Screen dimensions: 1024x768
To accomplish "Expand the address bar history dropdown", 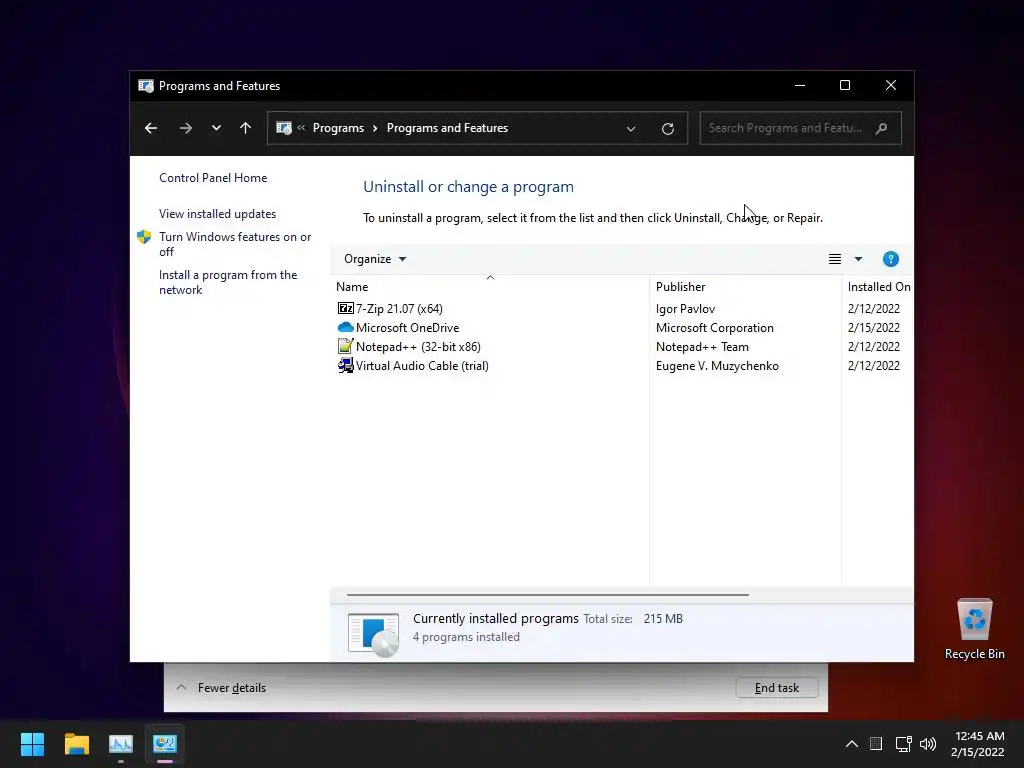I will [631, 129].
